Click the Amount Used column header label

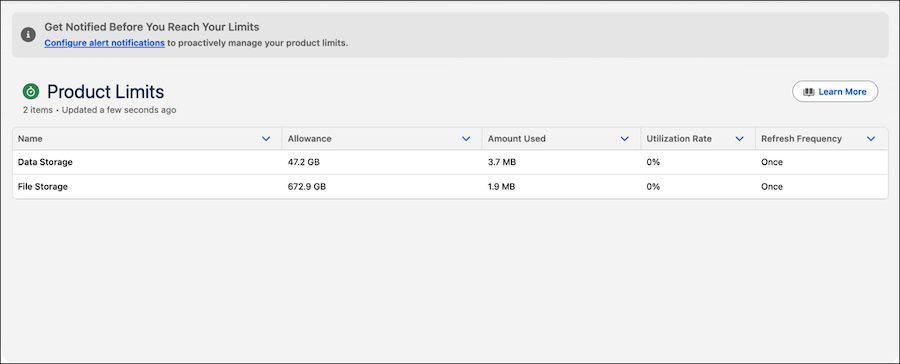[517, 138]
